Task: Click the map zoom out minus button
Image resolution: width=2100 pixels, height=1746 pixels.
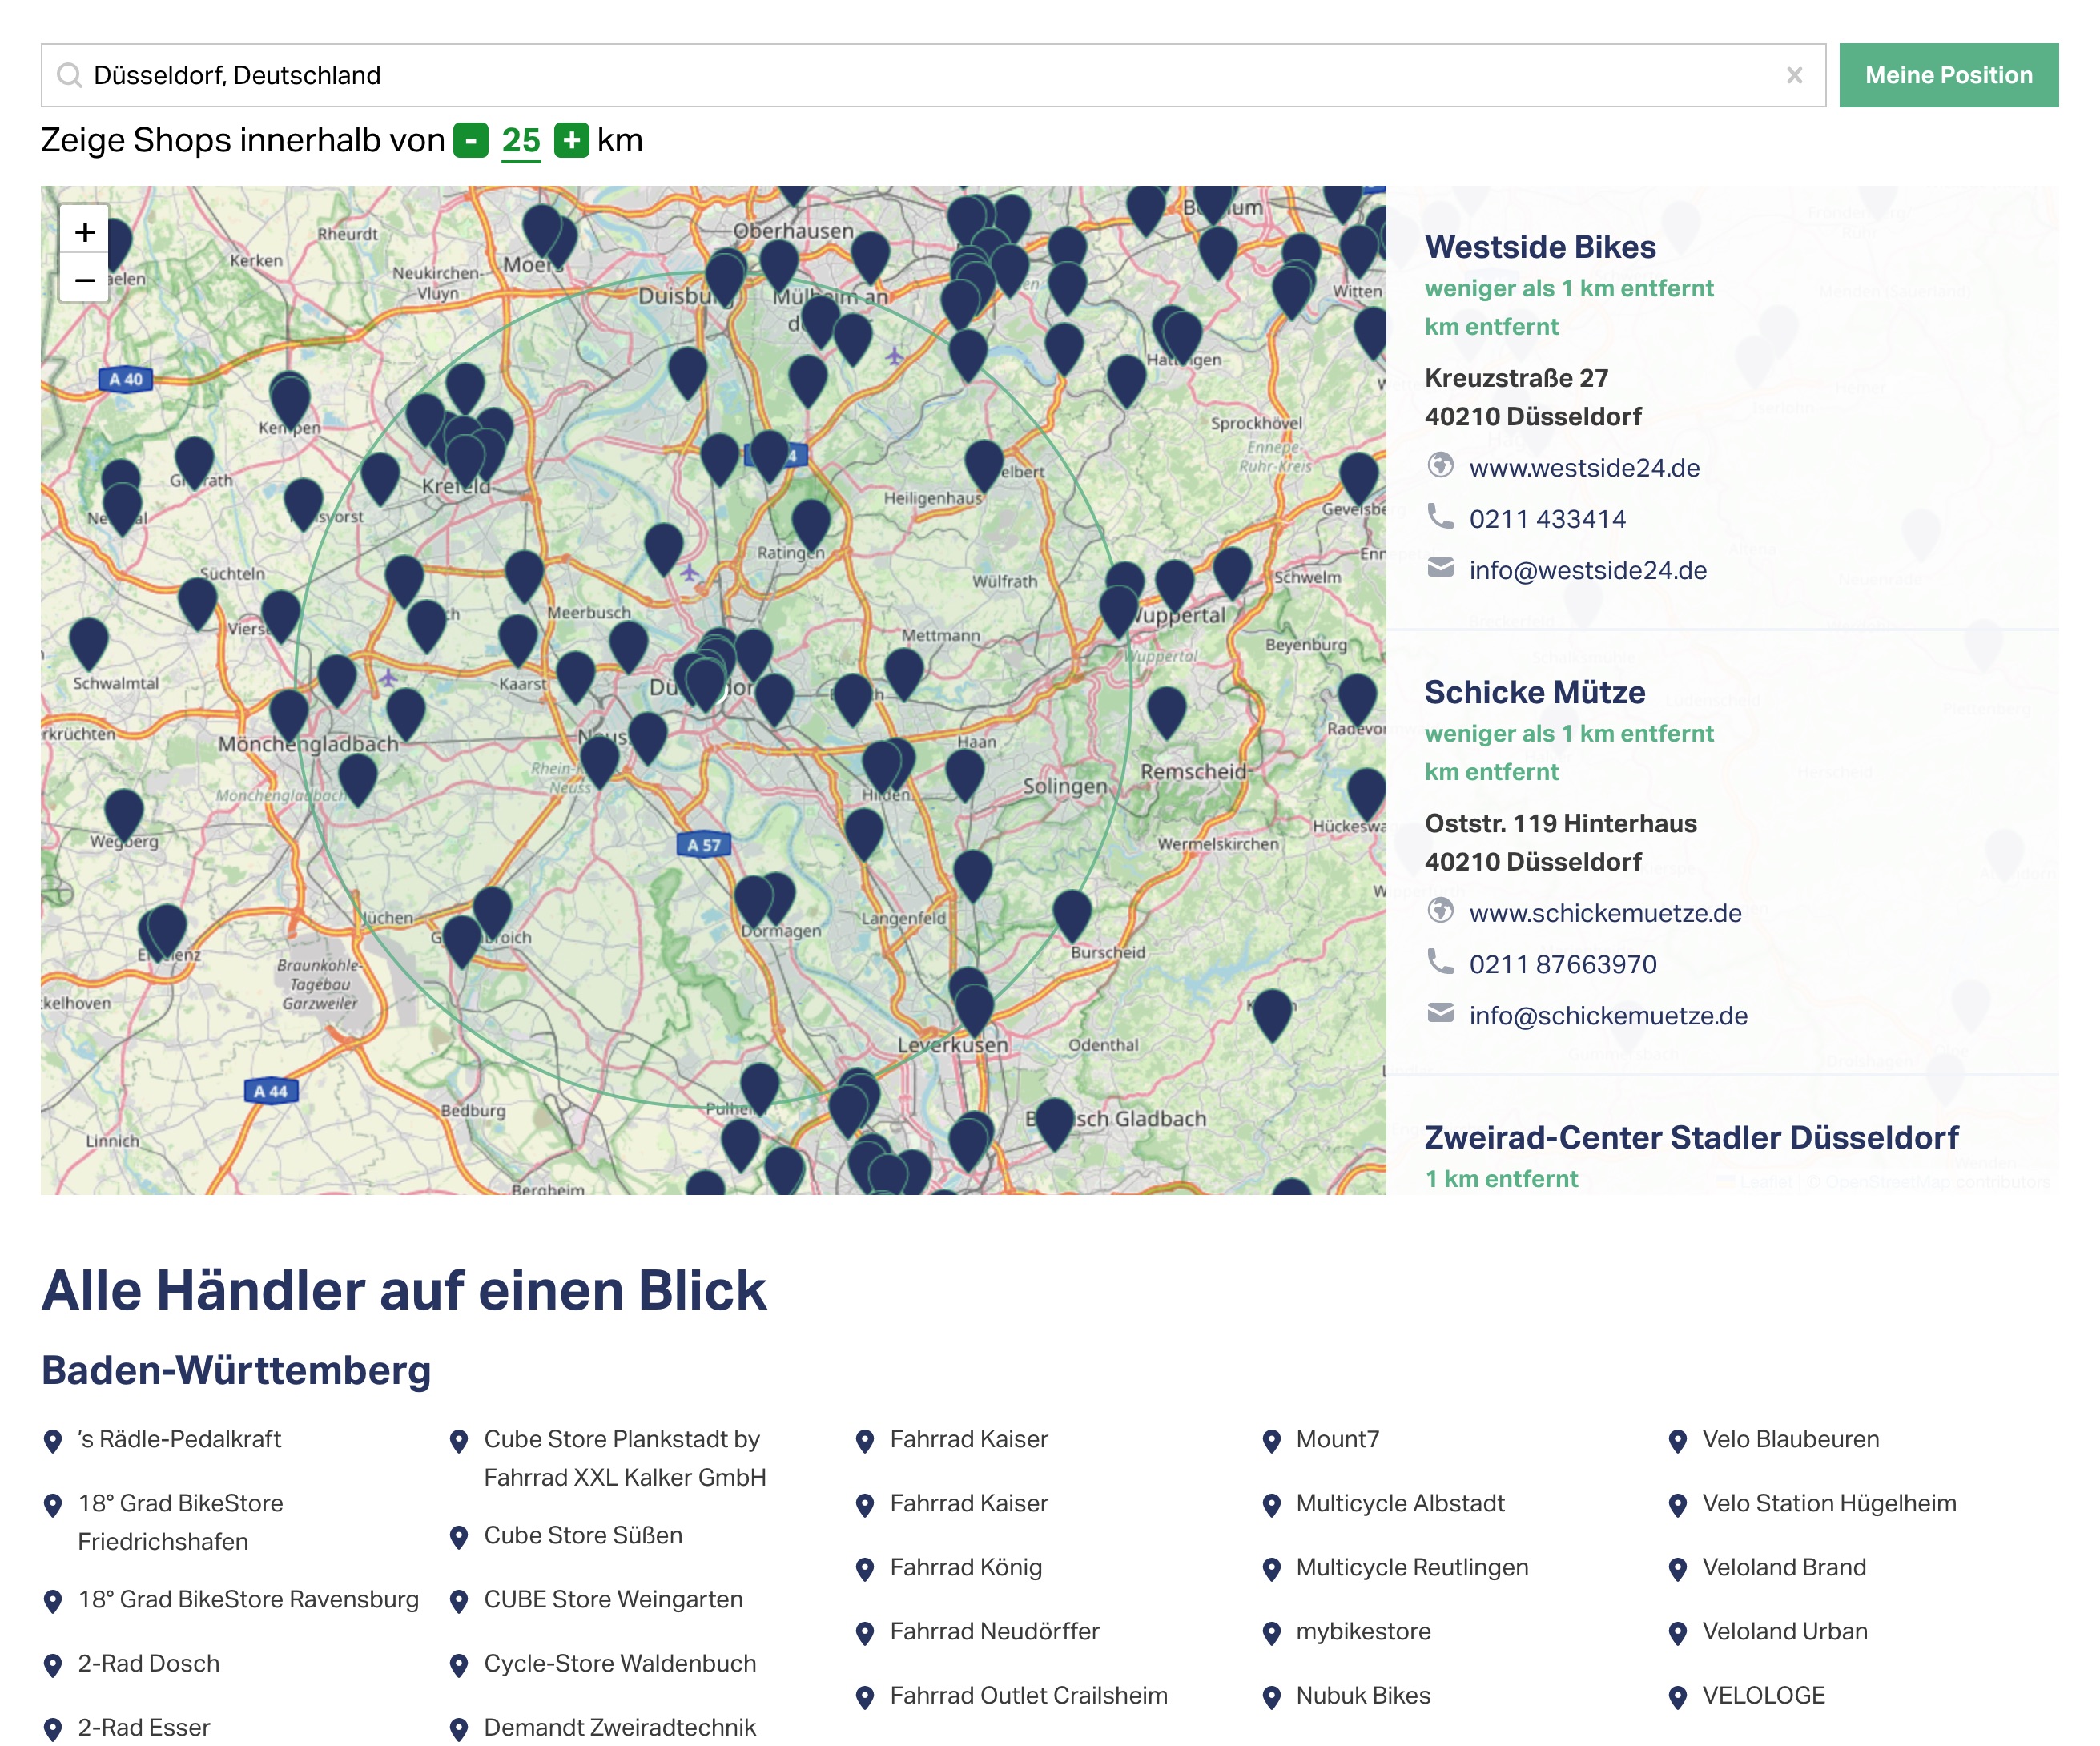Action: click(85, 280)
